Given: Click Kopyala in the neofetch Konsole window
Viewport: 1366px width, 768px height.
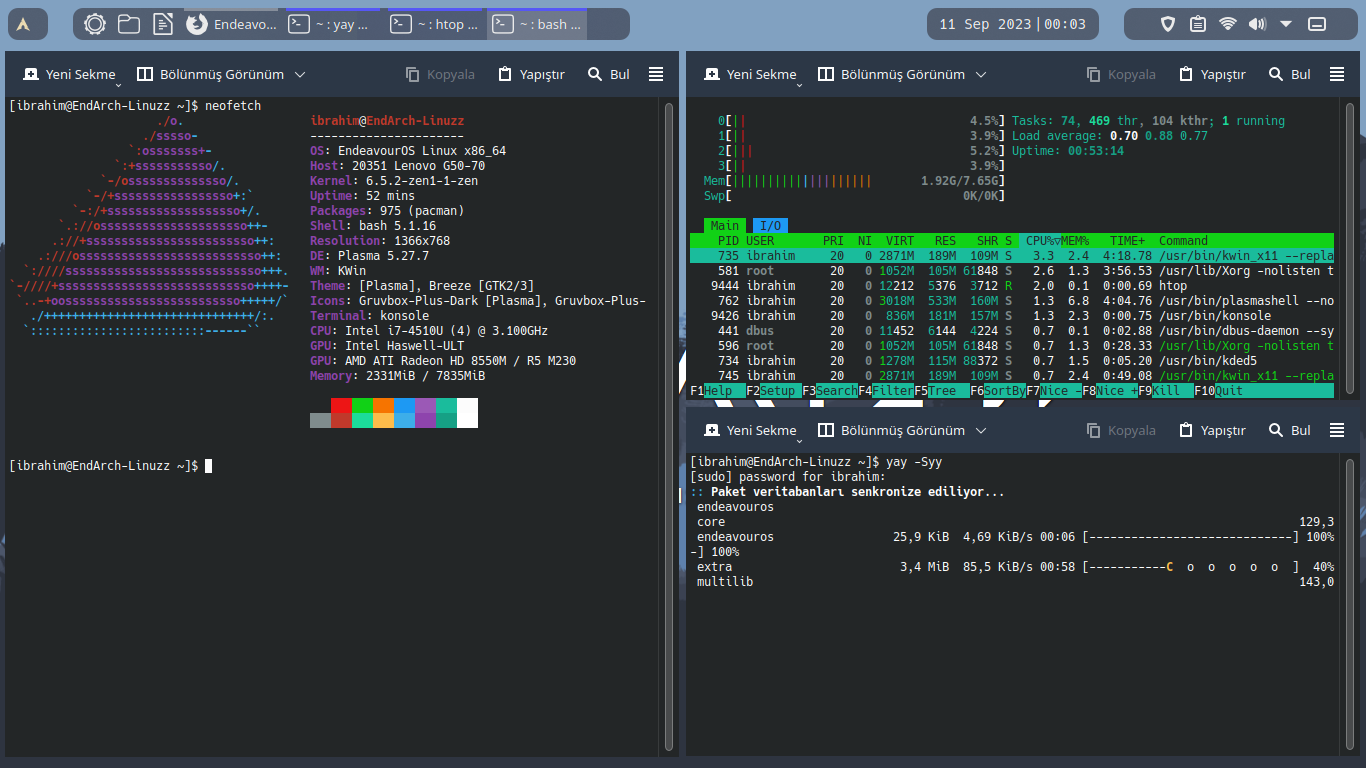Looking at the screenshot, I should (440, 74).
